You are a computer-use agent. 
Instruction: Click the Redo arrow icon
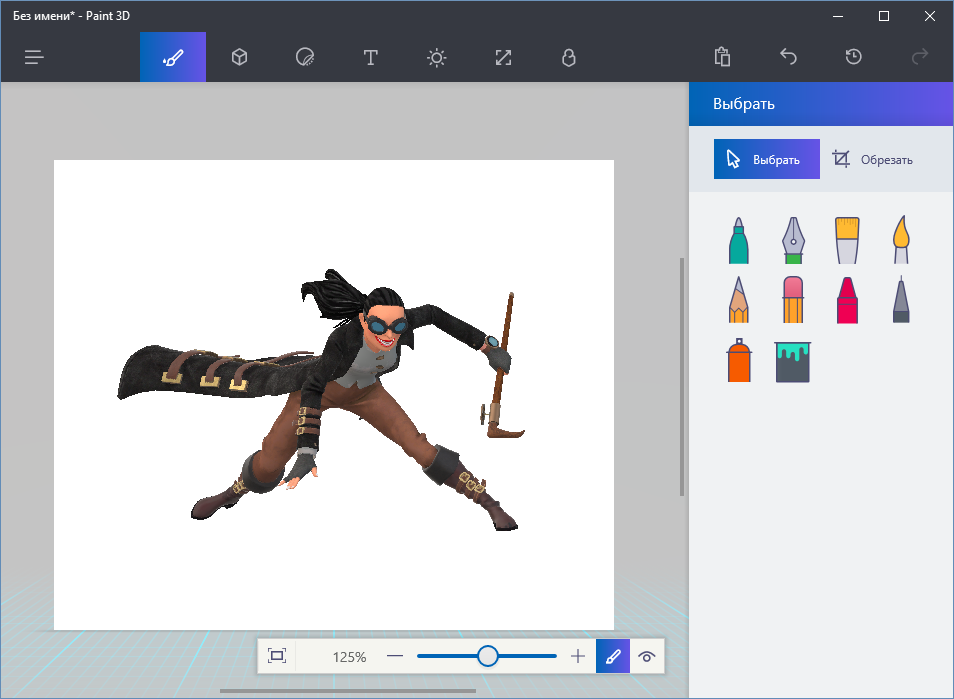[x=920, y=57]
